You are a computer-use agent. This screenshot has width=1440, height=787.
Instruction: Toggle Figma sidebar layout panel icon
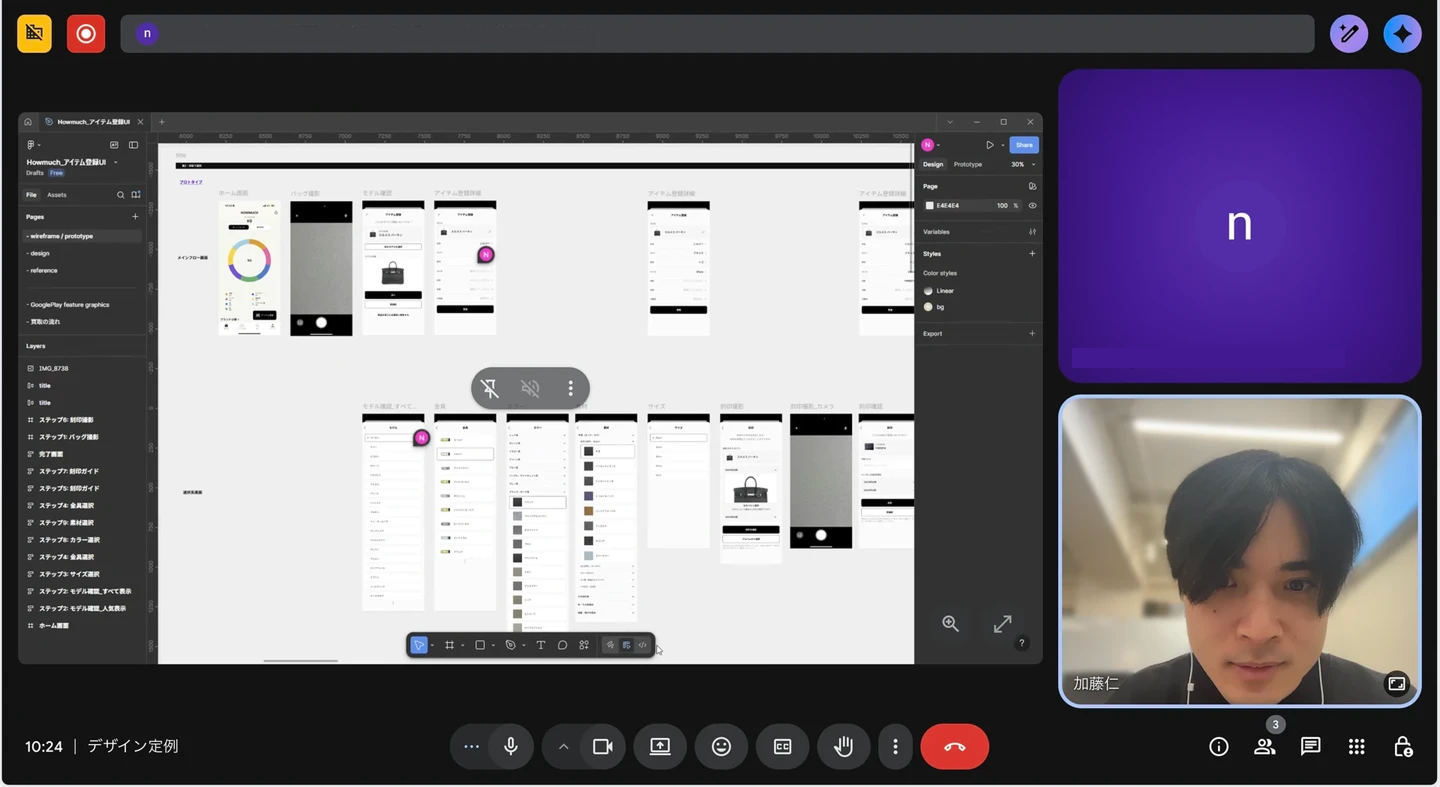point(133,145)
